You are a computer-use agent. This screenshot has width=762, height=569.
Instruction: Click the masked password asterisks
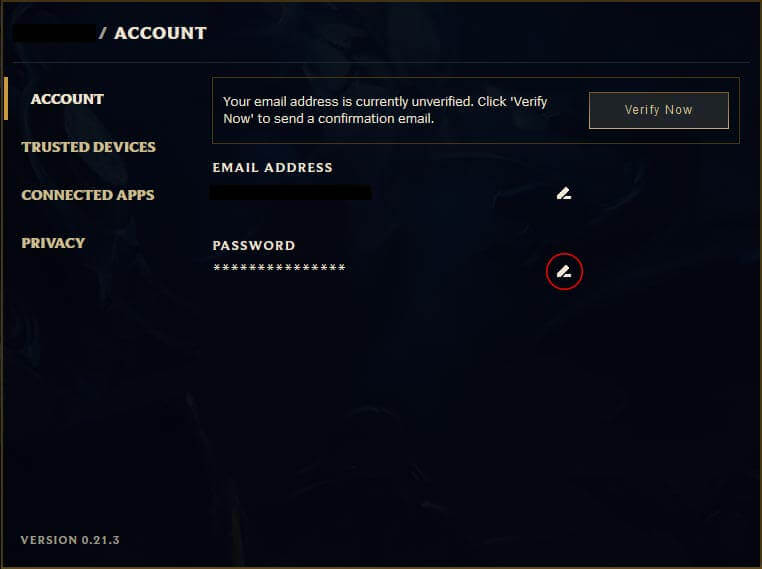click(279, 267)
